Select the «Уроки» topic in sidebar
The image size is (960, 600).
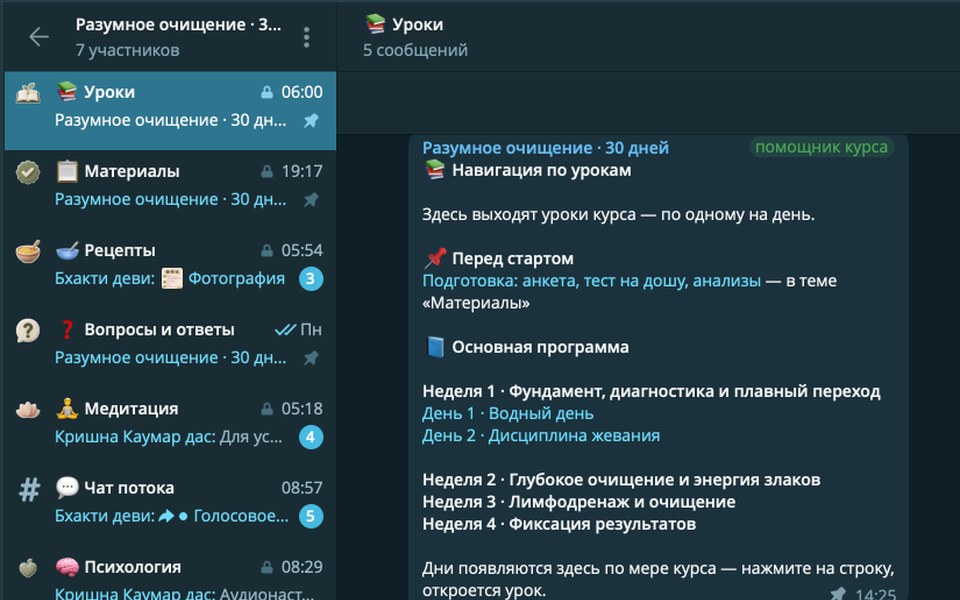click(x=170, y=111)
